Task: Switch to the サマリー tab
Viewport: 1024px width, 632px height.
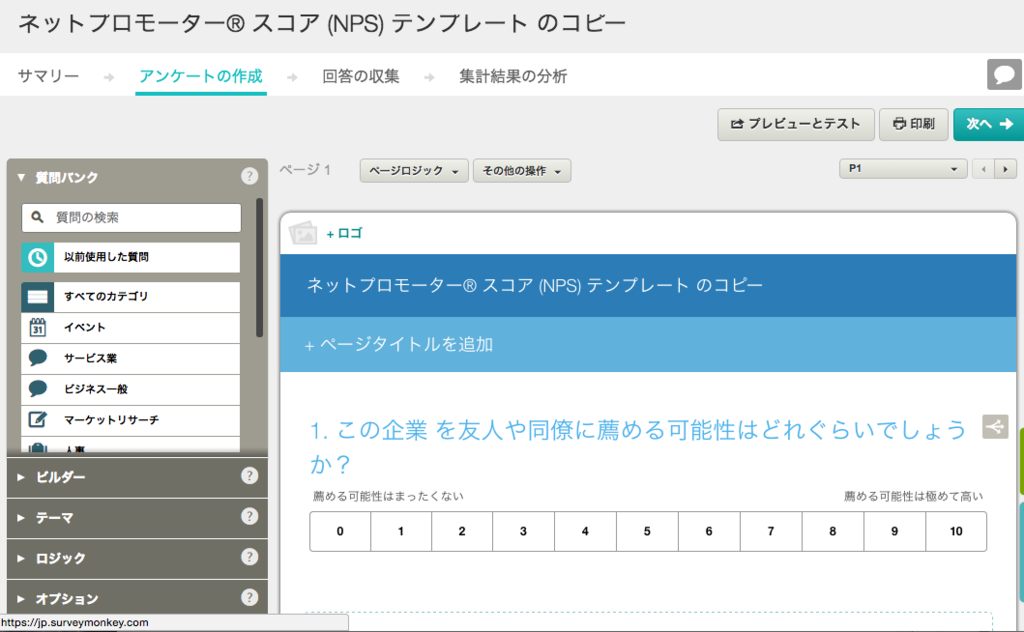Action: coord(48,76)
